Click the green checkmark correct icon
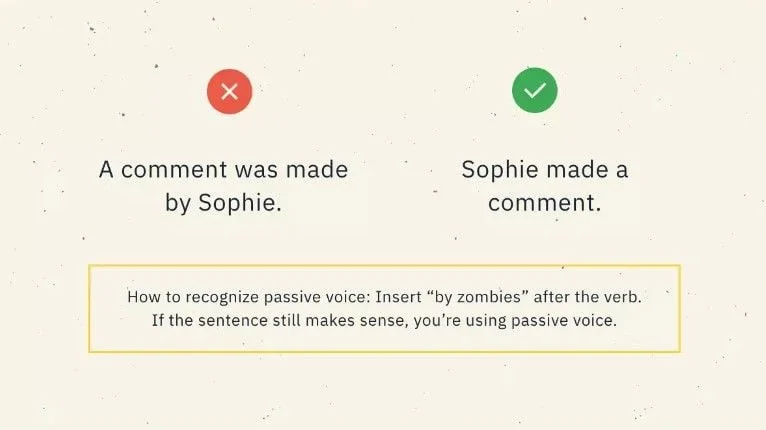 (x=535, y=92)
